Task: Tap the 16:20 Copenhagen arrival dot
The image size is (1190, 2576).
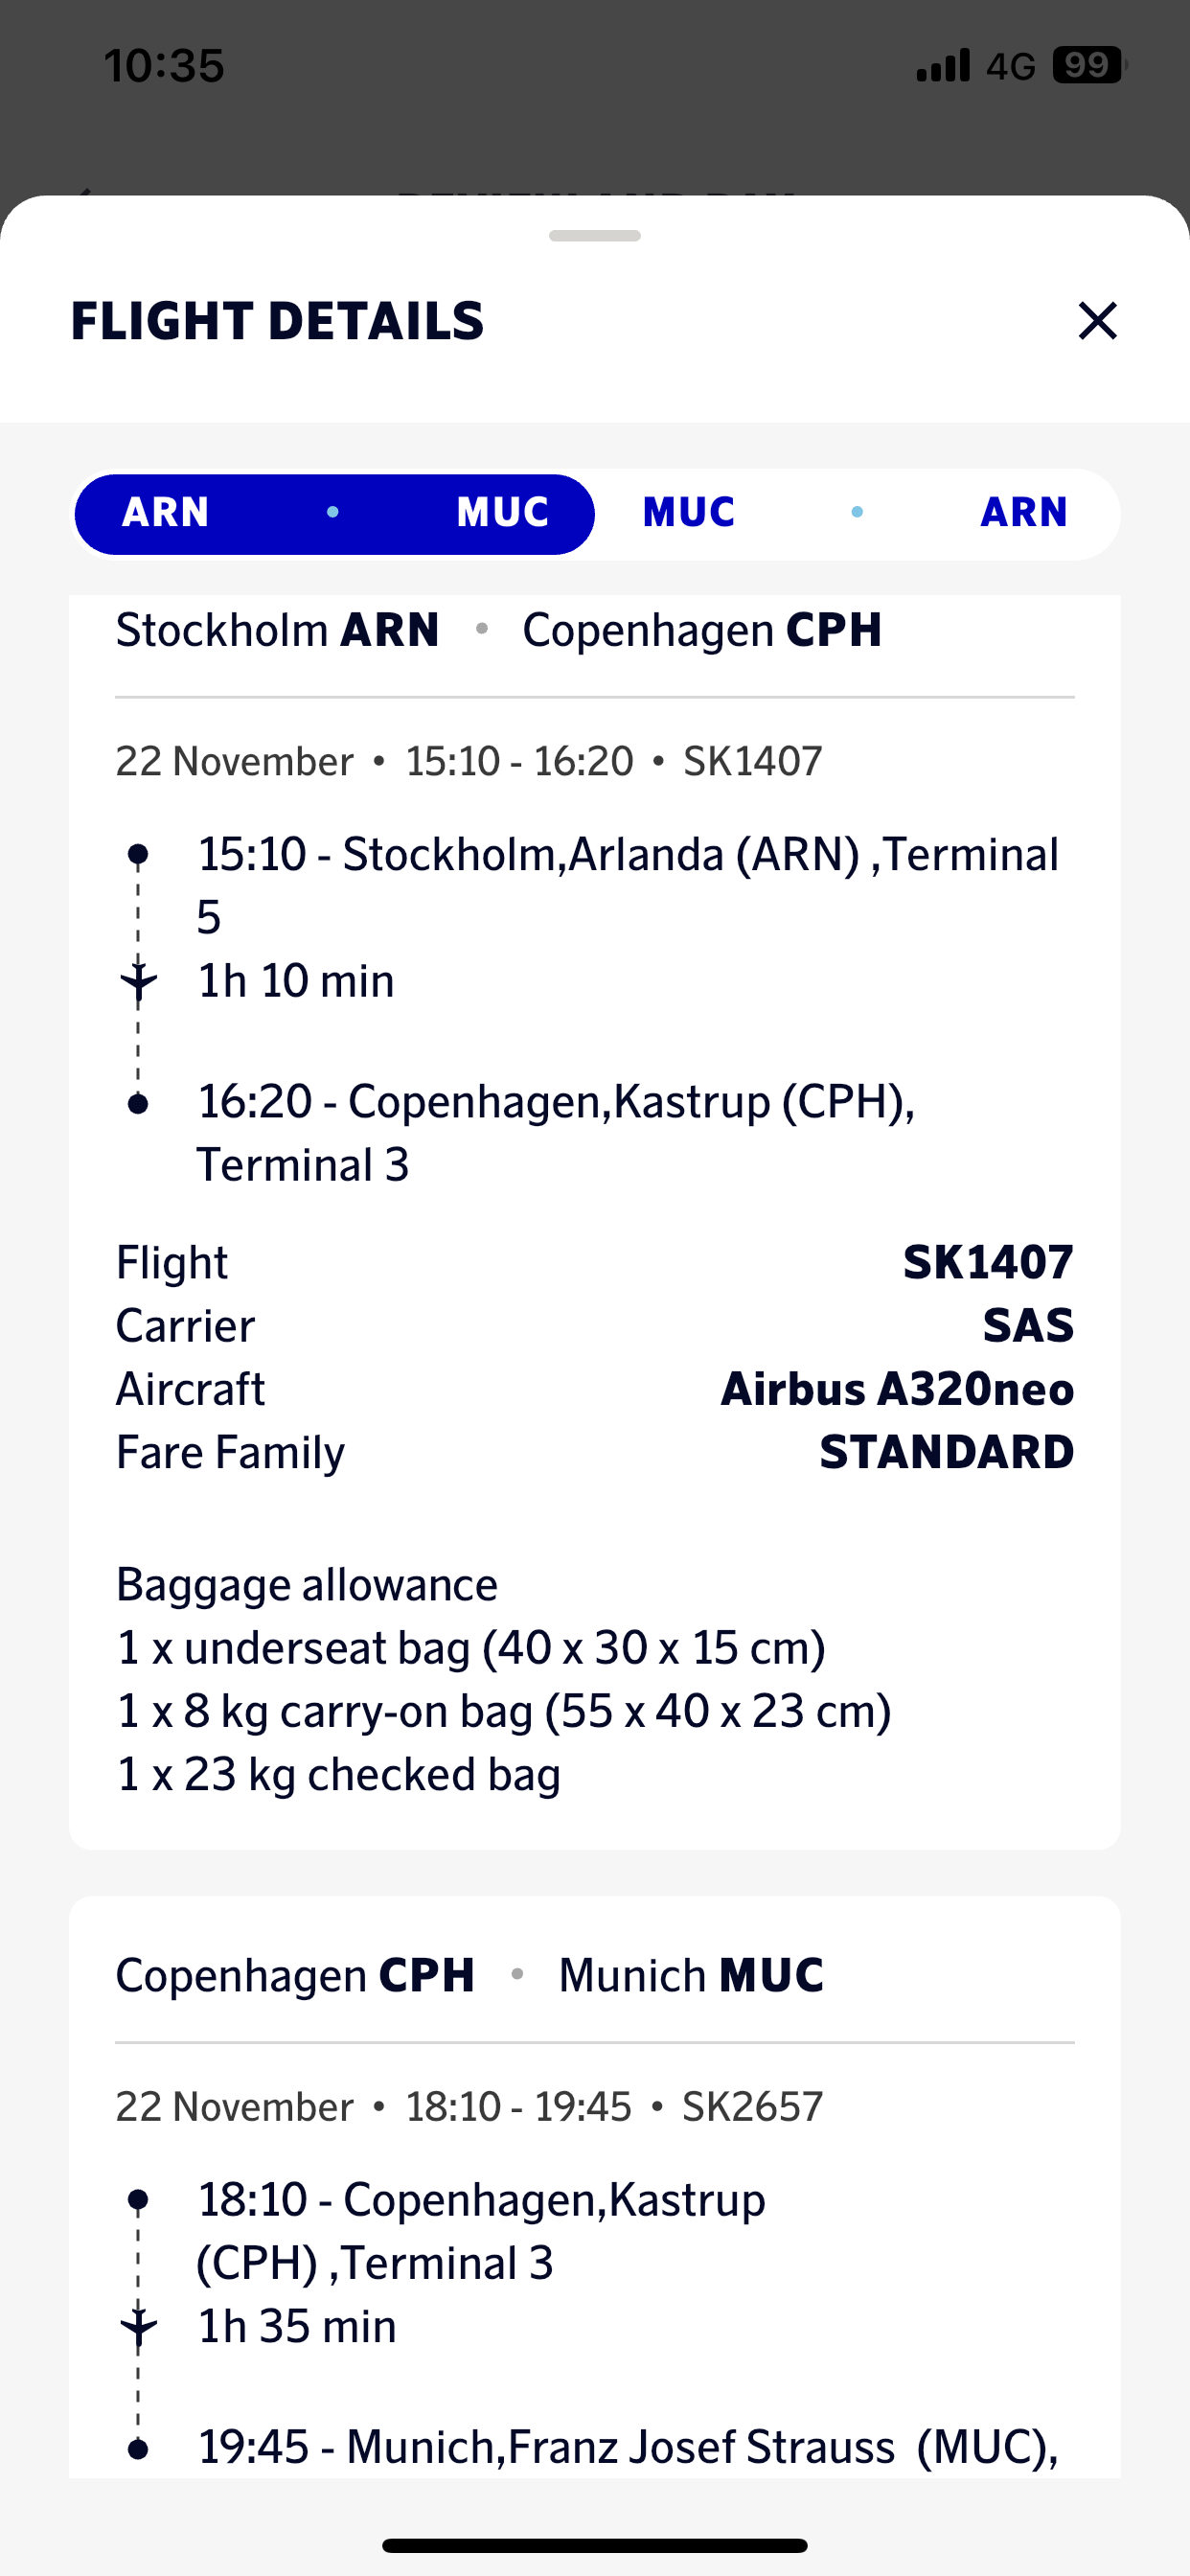Action: coord(139,1103)
